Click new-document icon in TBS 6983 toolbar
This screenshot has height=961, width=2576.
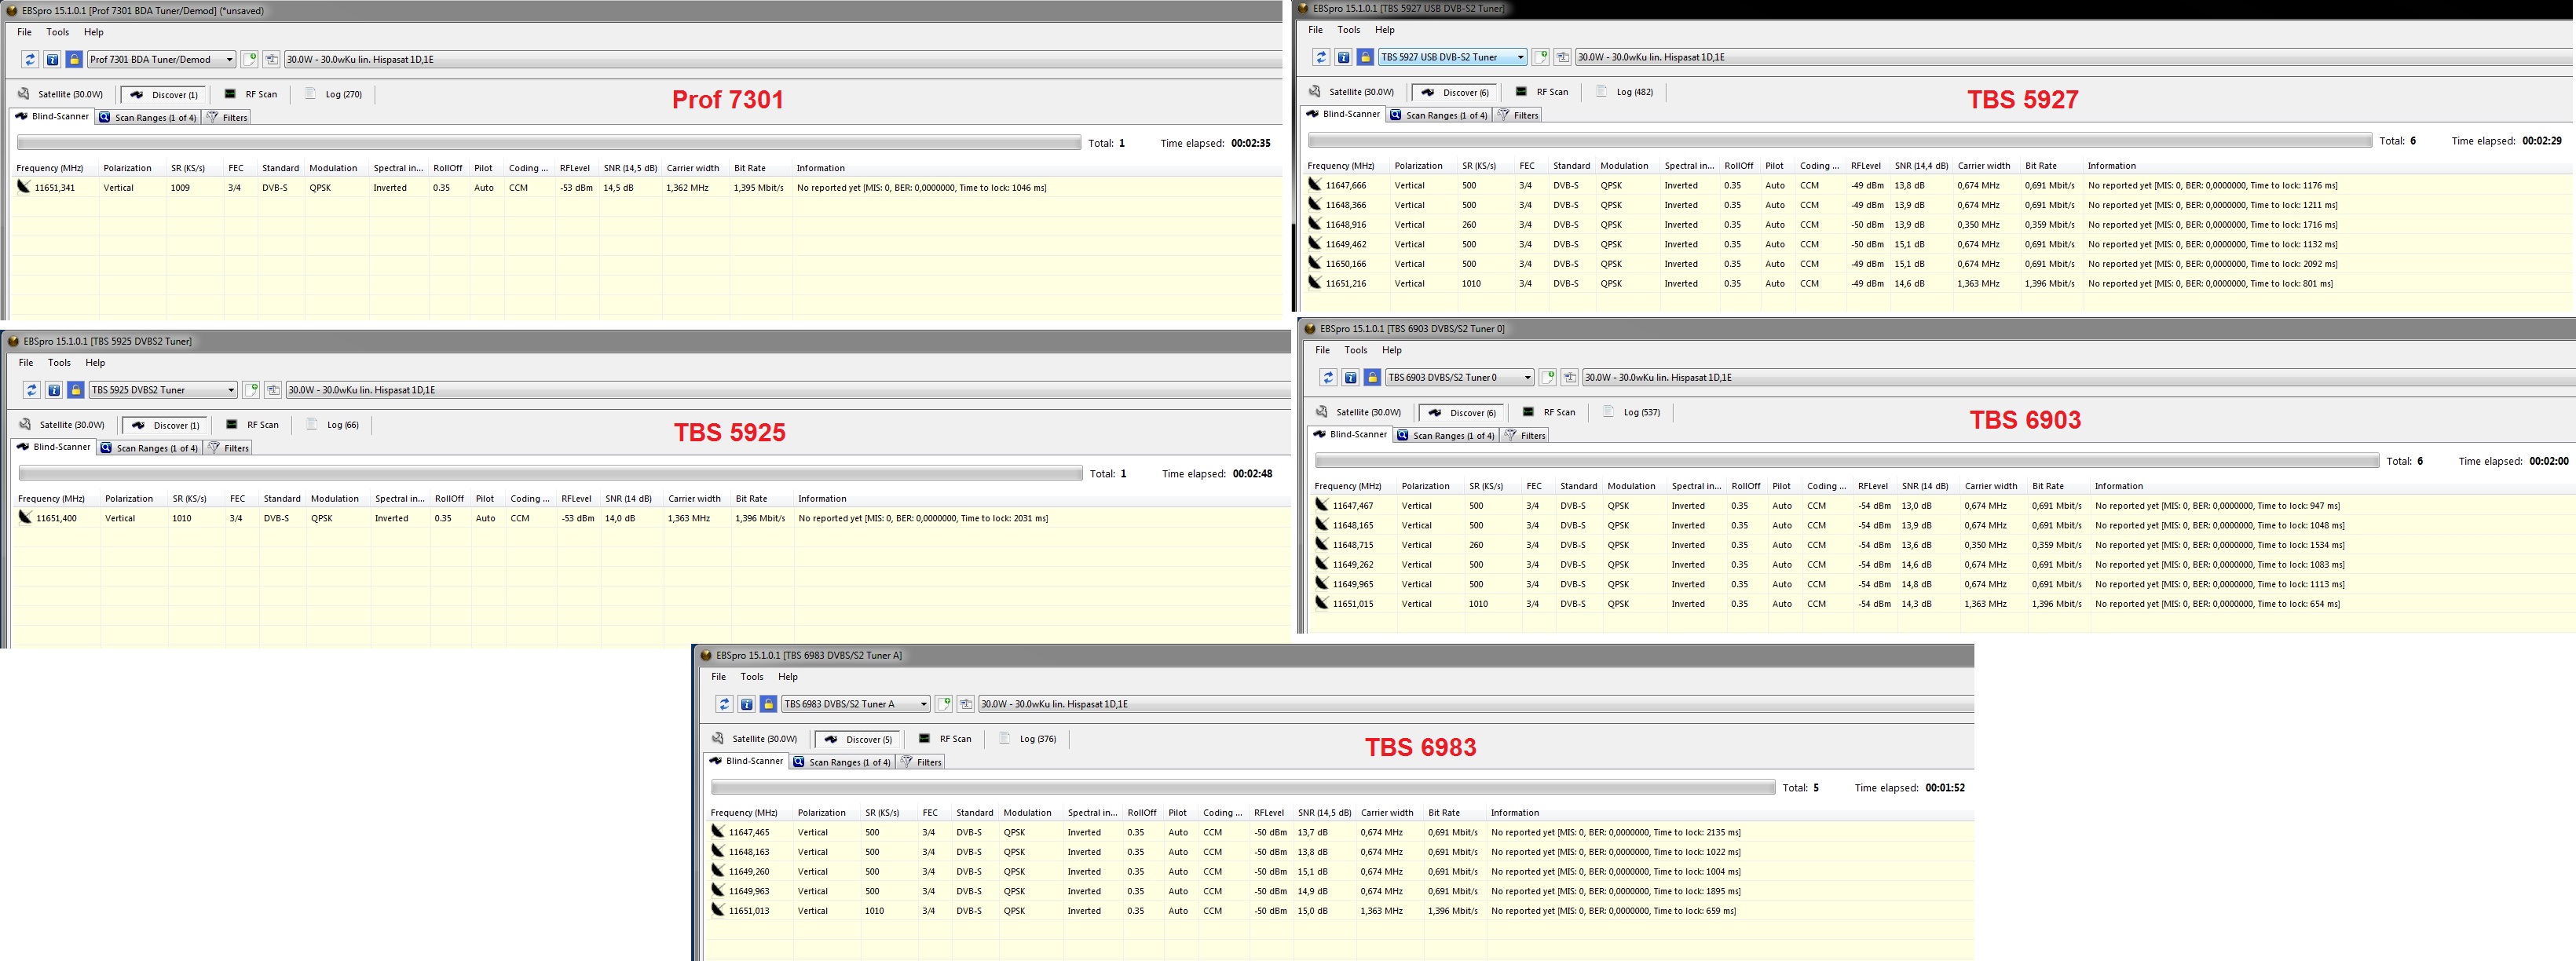tap(944, 704)
